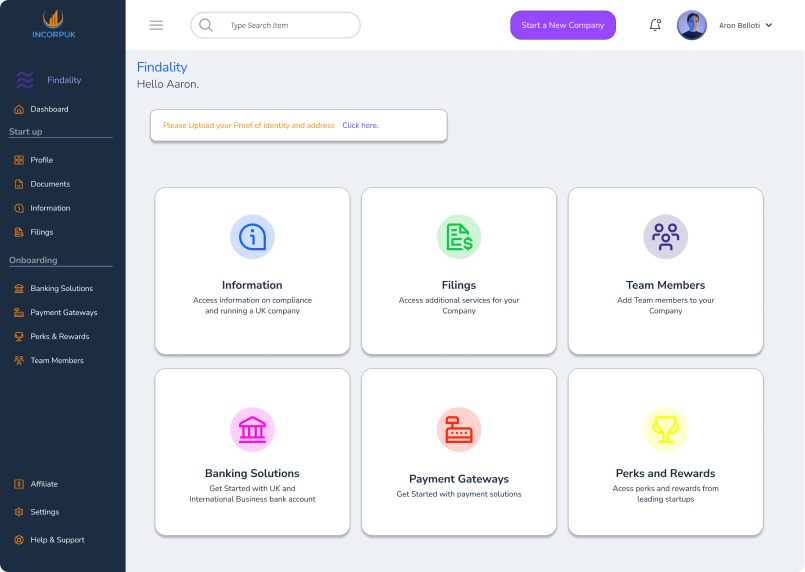Click the yellow Perks and Rewards trophy icon
The width and height of the screenshot is (805, 572).
665,429
